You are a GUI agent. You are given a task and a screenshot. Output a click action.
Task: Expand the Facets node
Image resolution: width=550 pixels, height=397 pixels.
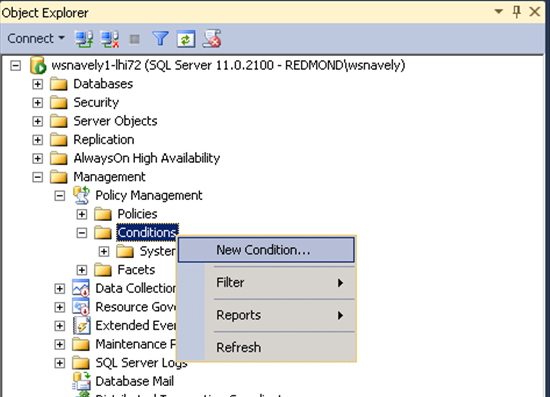82,270
